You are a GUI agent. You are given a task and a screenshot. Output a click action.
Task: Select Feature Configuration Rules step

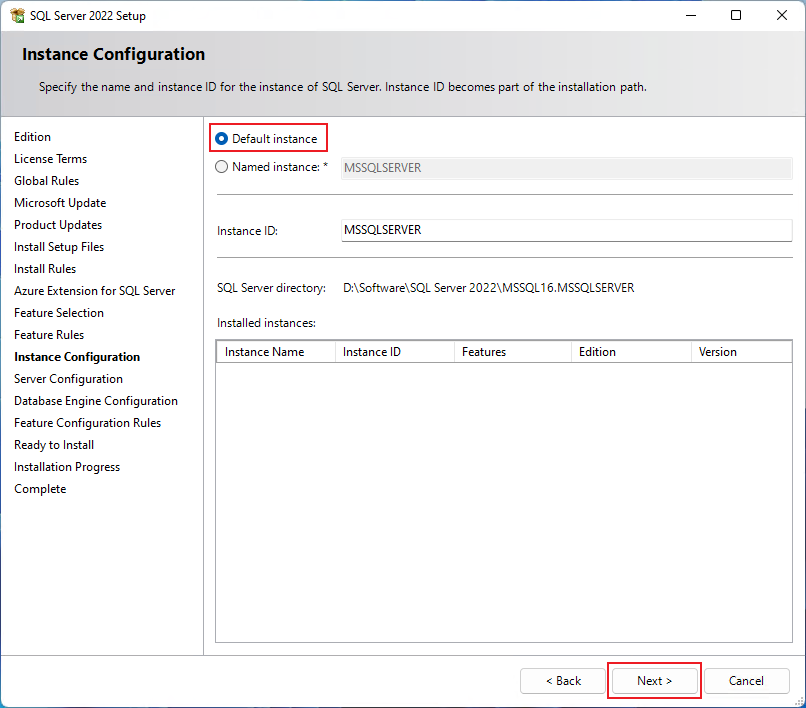pyautogui.click(x=87, y=423)
